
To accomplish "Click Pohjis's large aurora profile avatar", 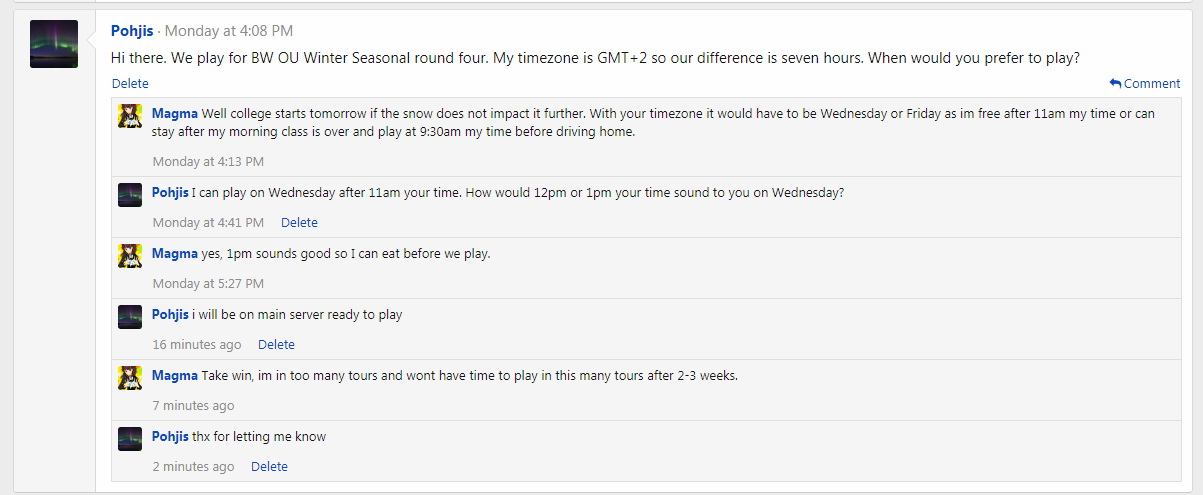I will [54, 44].
